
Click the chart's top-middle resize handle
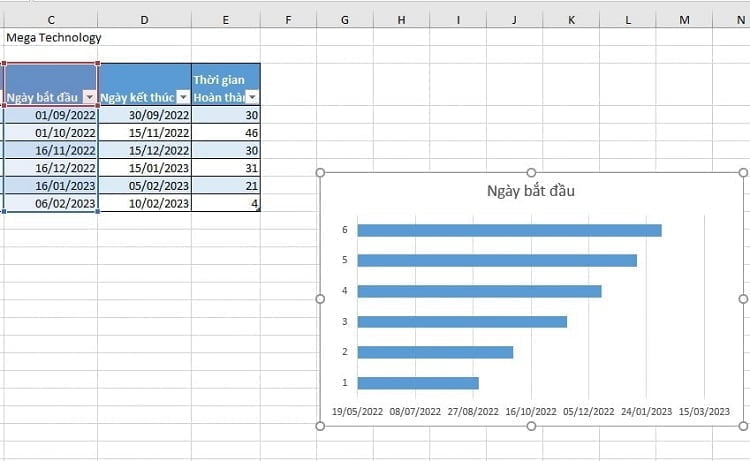coord(531,173)
